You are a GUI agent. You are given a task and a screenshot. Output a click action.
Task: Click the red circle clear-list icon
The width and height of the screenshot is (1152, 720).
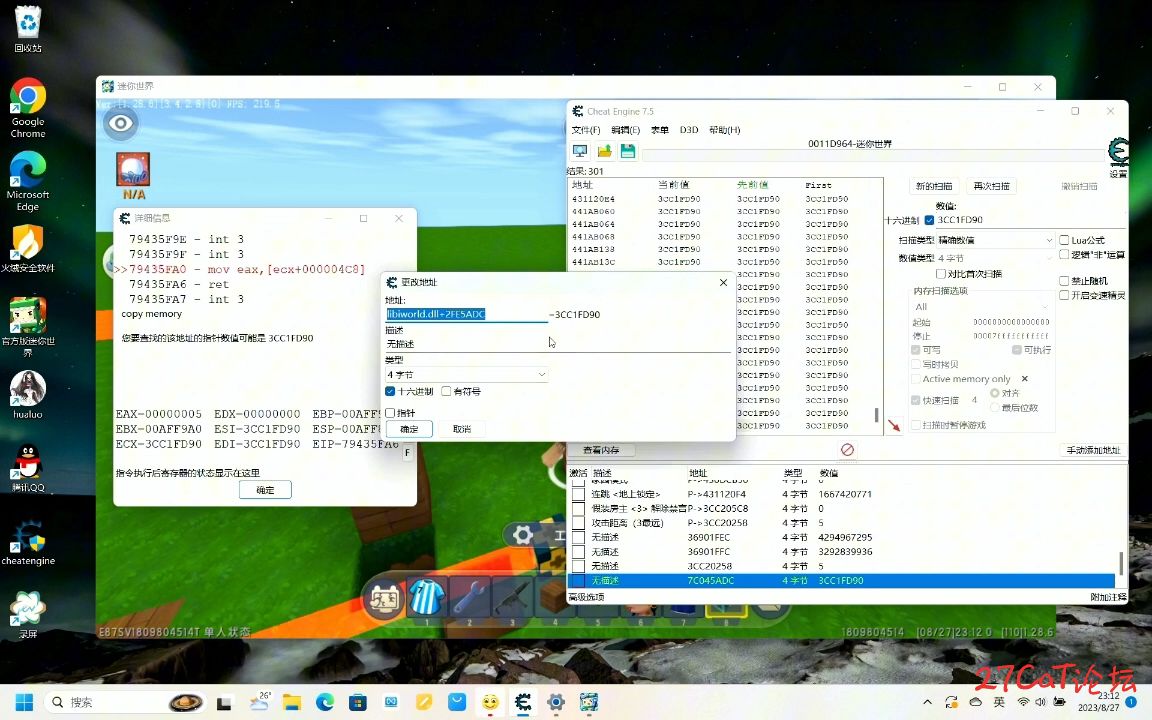847,450
